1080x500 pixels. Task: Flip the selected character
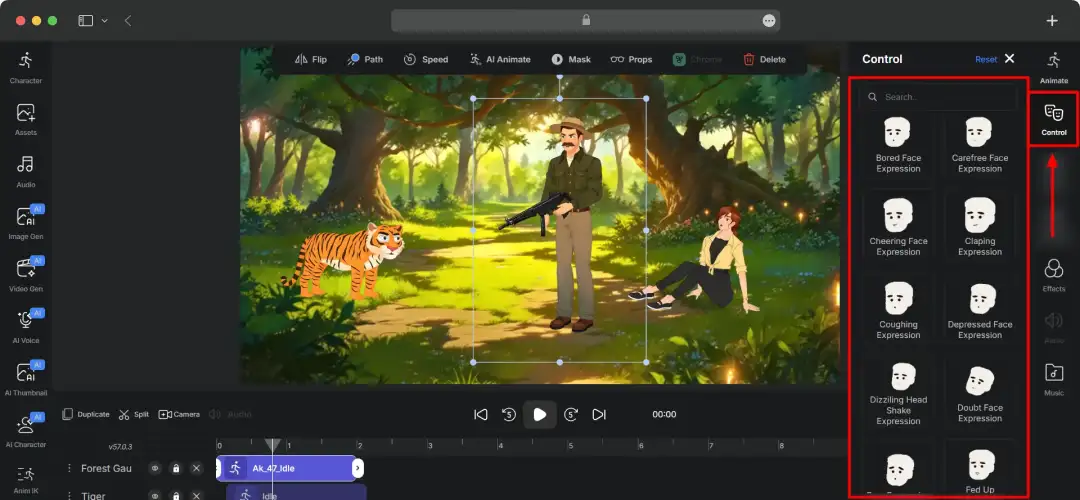[311, 59]
